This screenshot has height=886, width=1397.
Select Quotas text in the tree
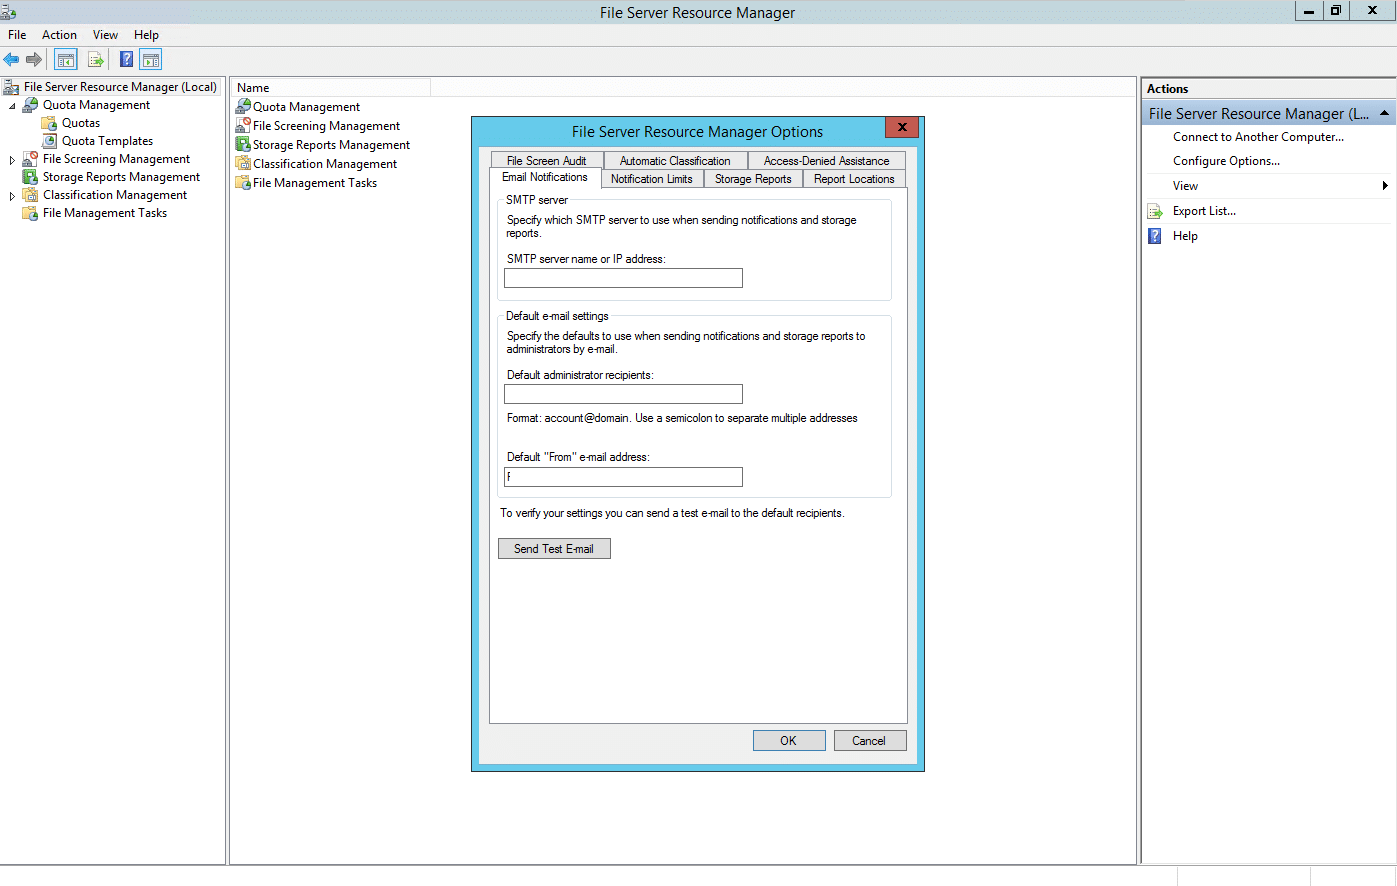coord(81,123)
